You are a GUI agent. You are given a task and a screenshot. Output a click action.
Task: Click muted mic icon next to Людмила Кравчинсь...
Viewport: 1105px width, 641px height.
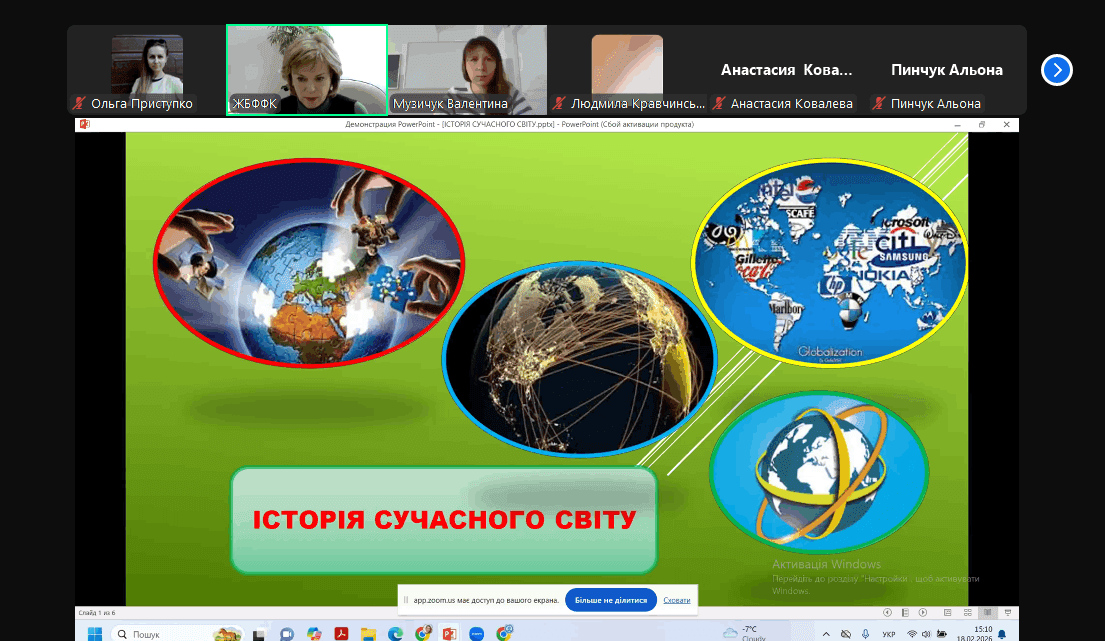click(559, 104)
